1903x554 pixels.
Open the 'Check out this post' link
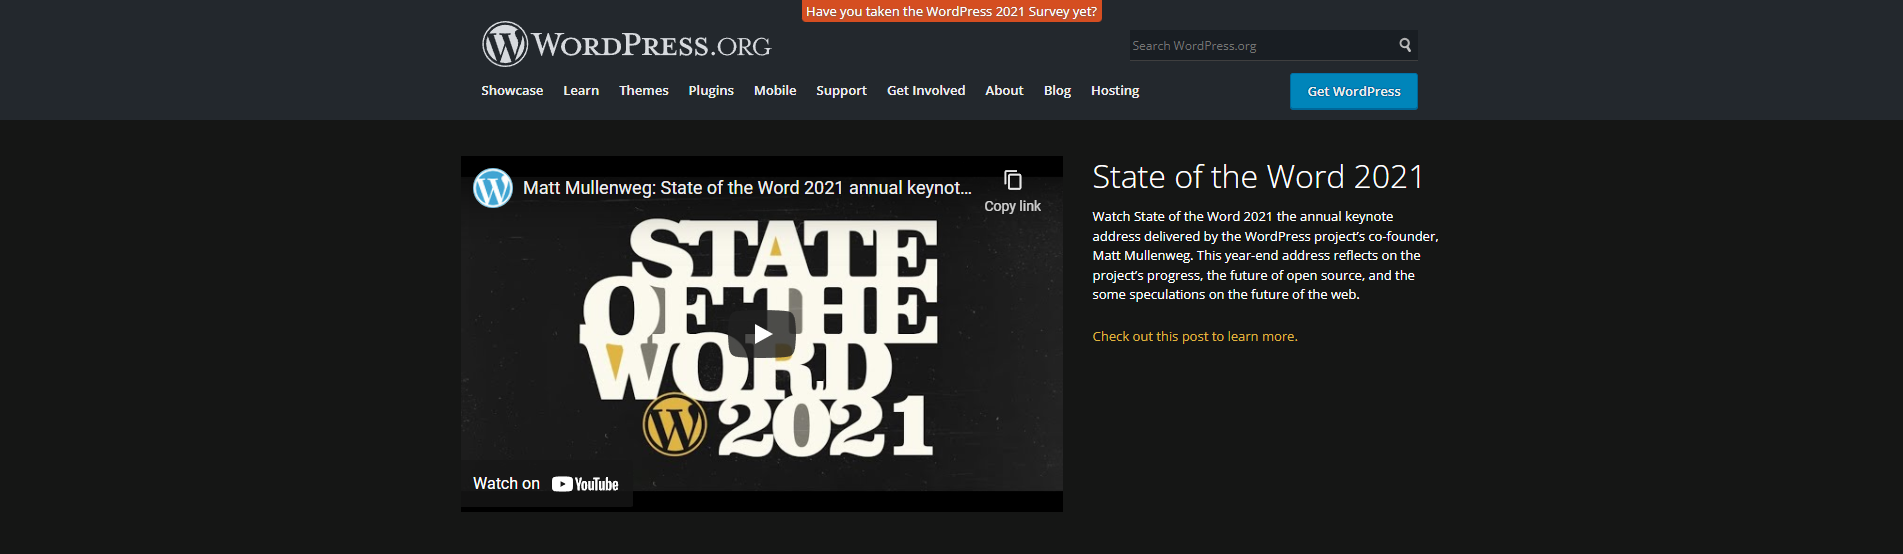1195,337
